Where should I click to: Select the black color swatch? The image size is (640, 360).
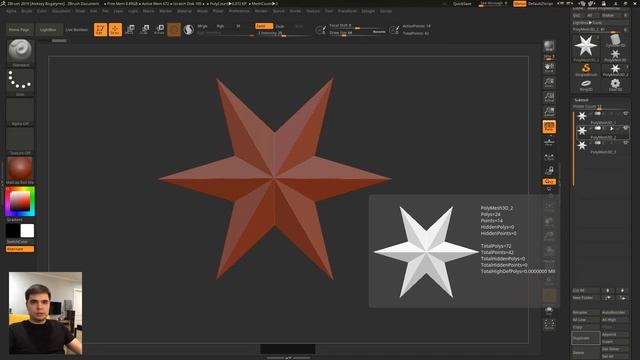pos(13,231)
